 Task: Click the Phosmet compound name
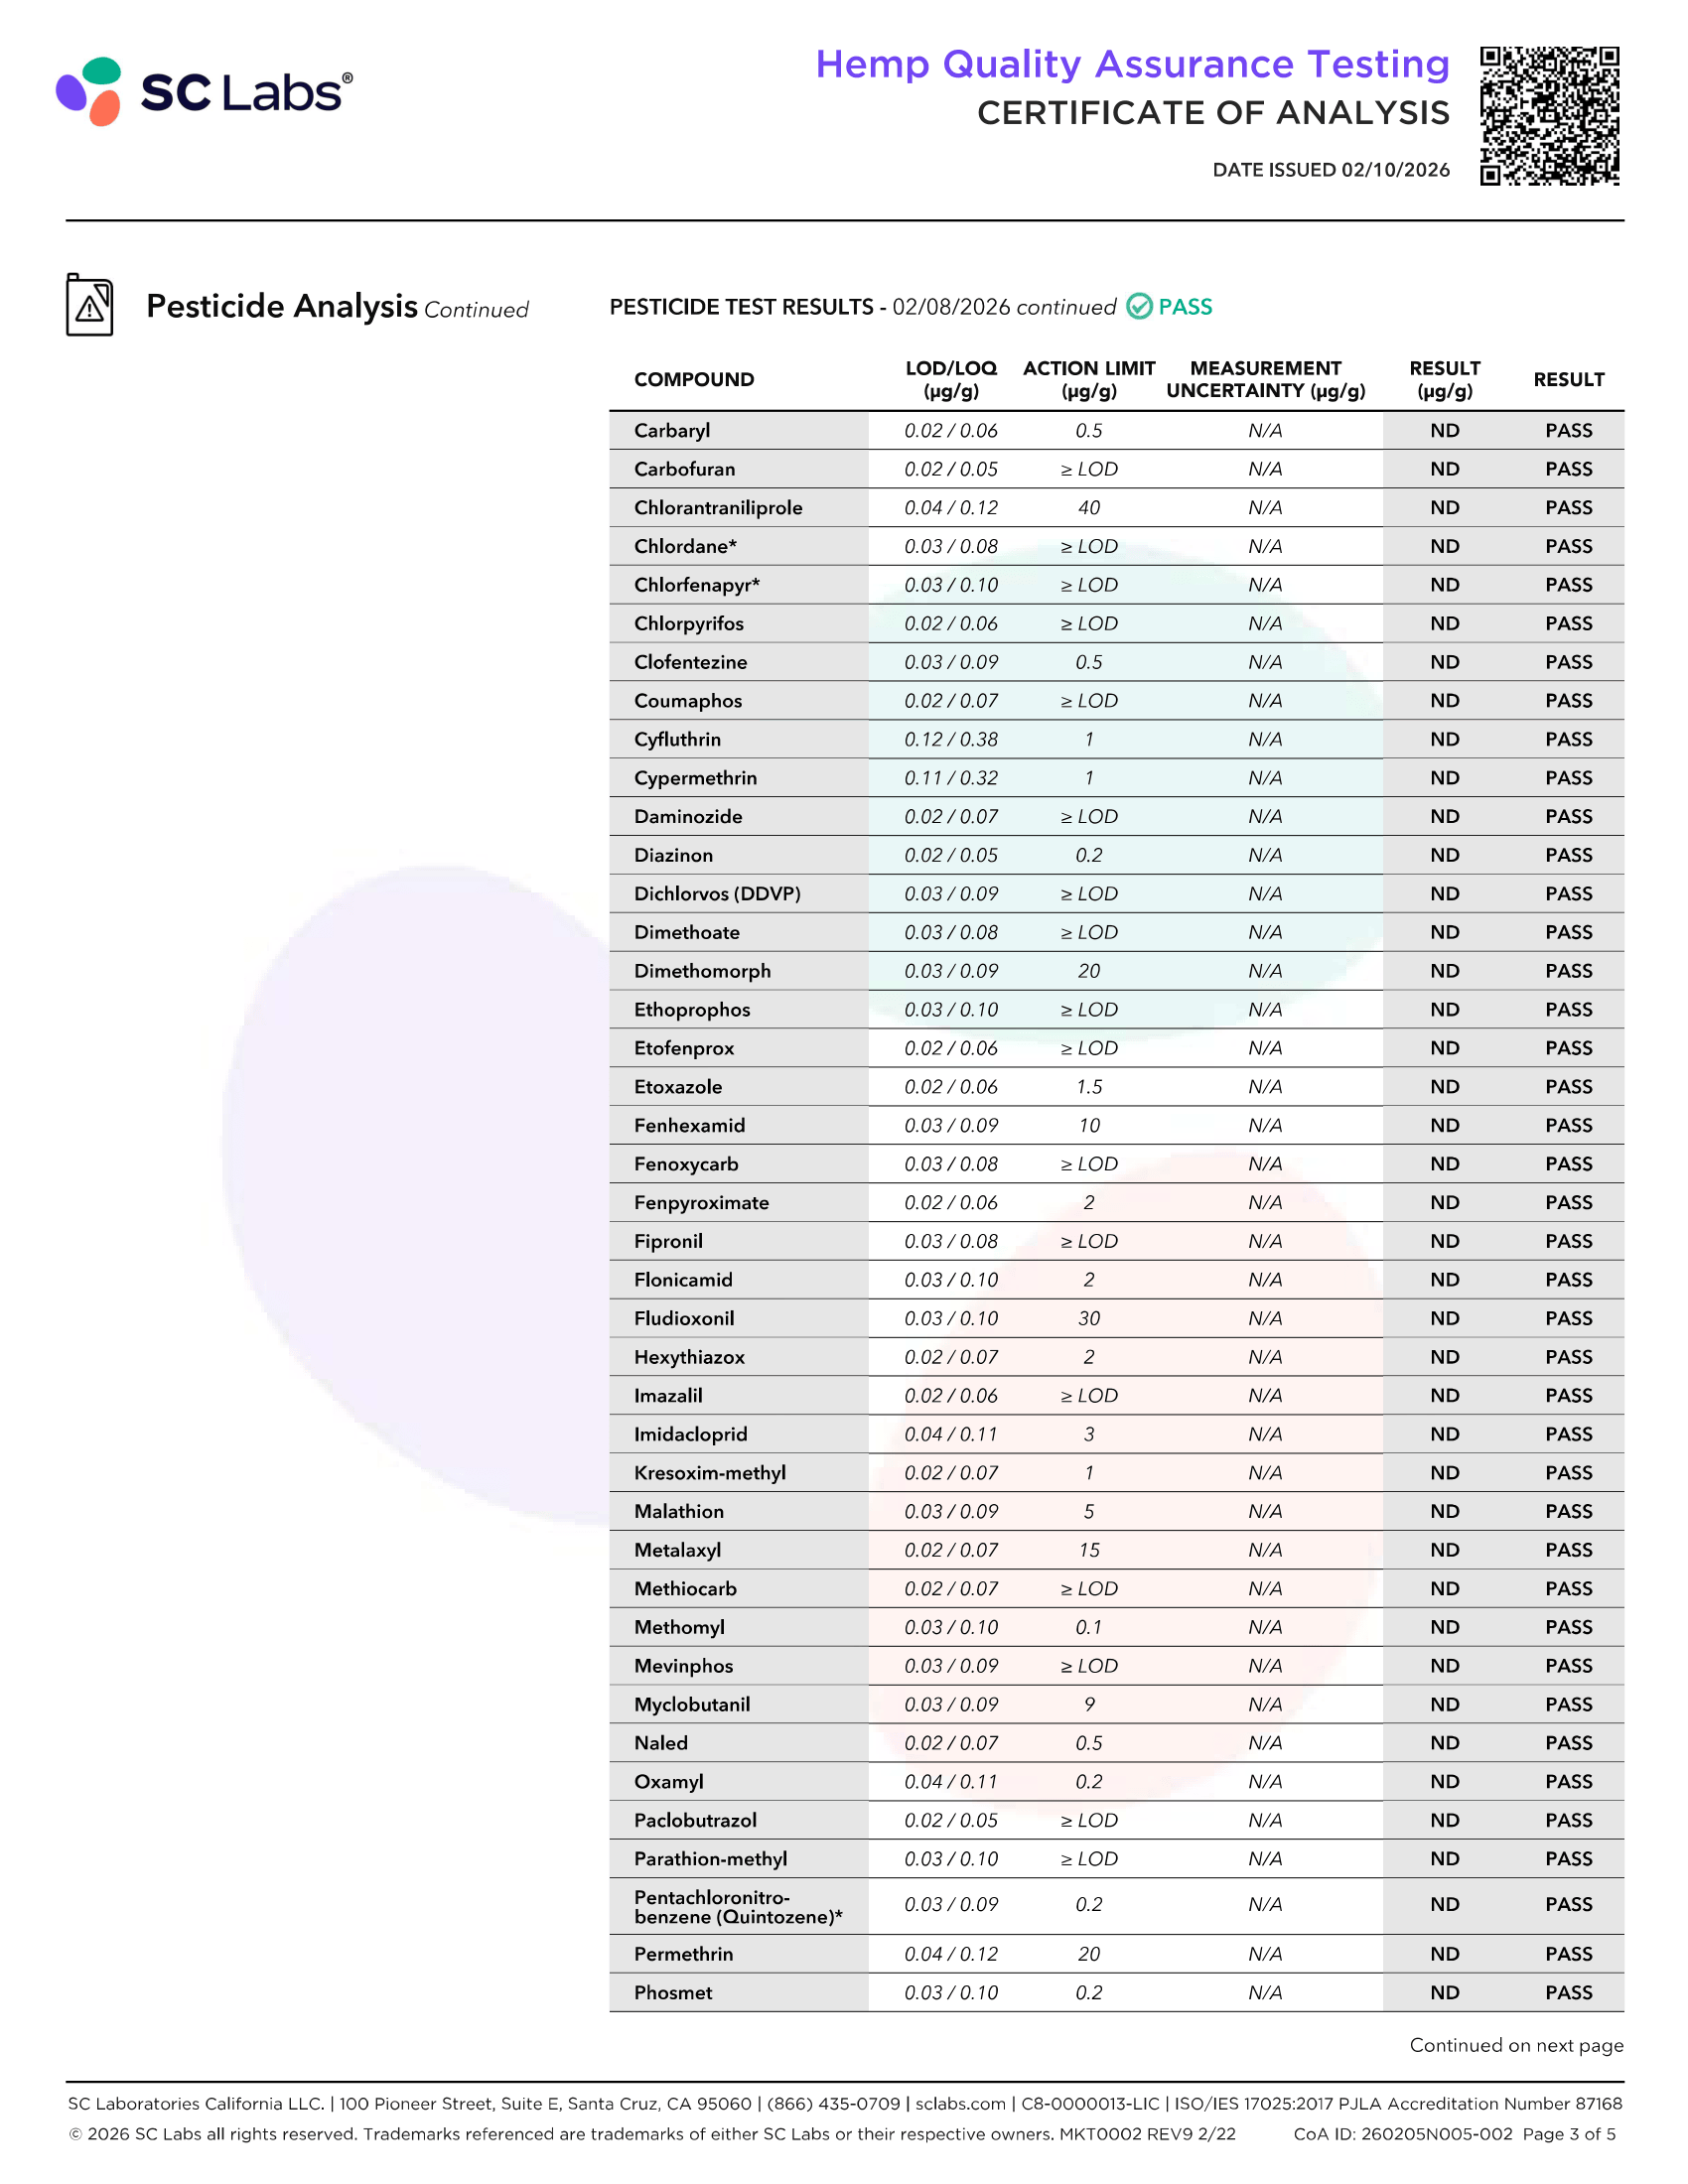pos(673,1993)
